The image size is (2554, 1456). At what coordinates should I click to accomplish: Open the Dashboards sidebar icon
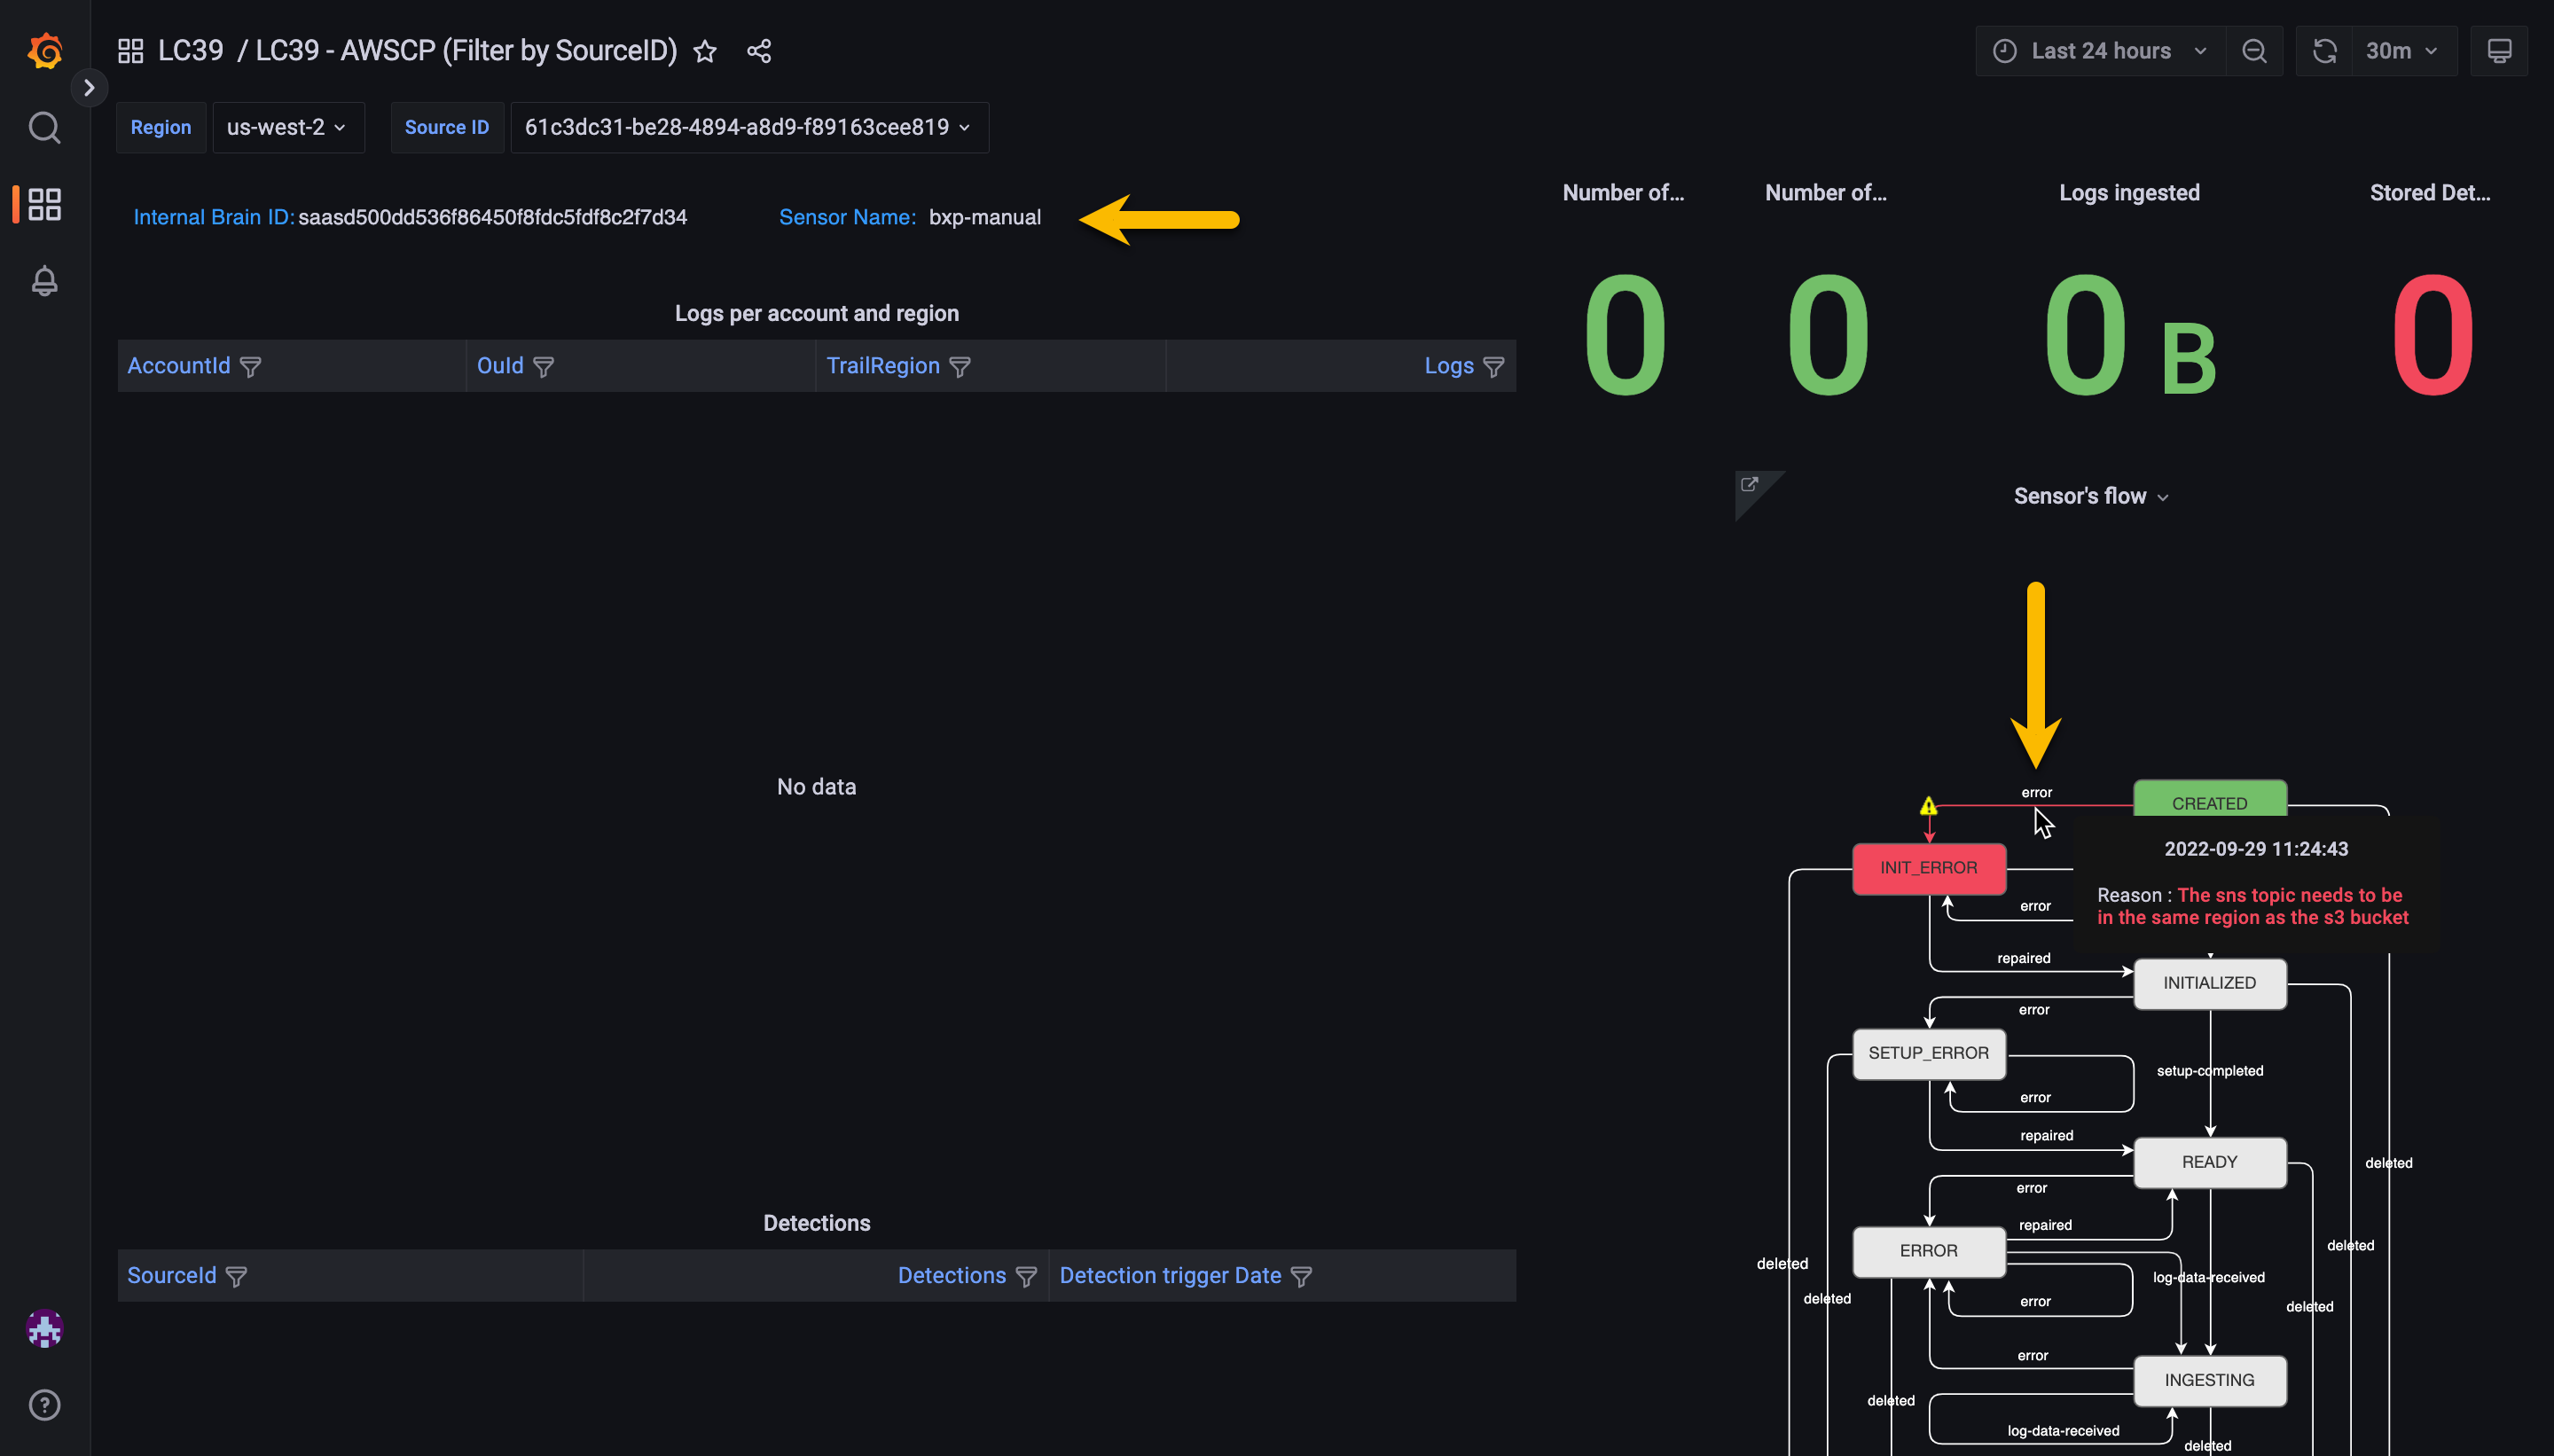[44, 204]
